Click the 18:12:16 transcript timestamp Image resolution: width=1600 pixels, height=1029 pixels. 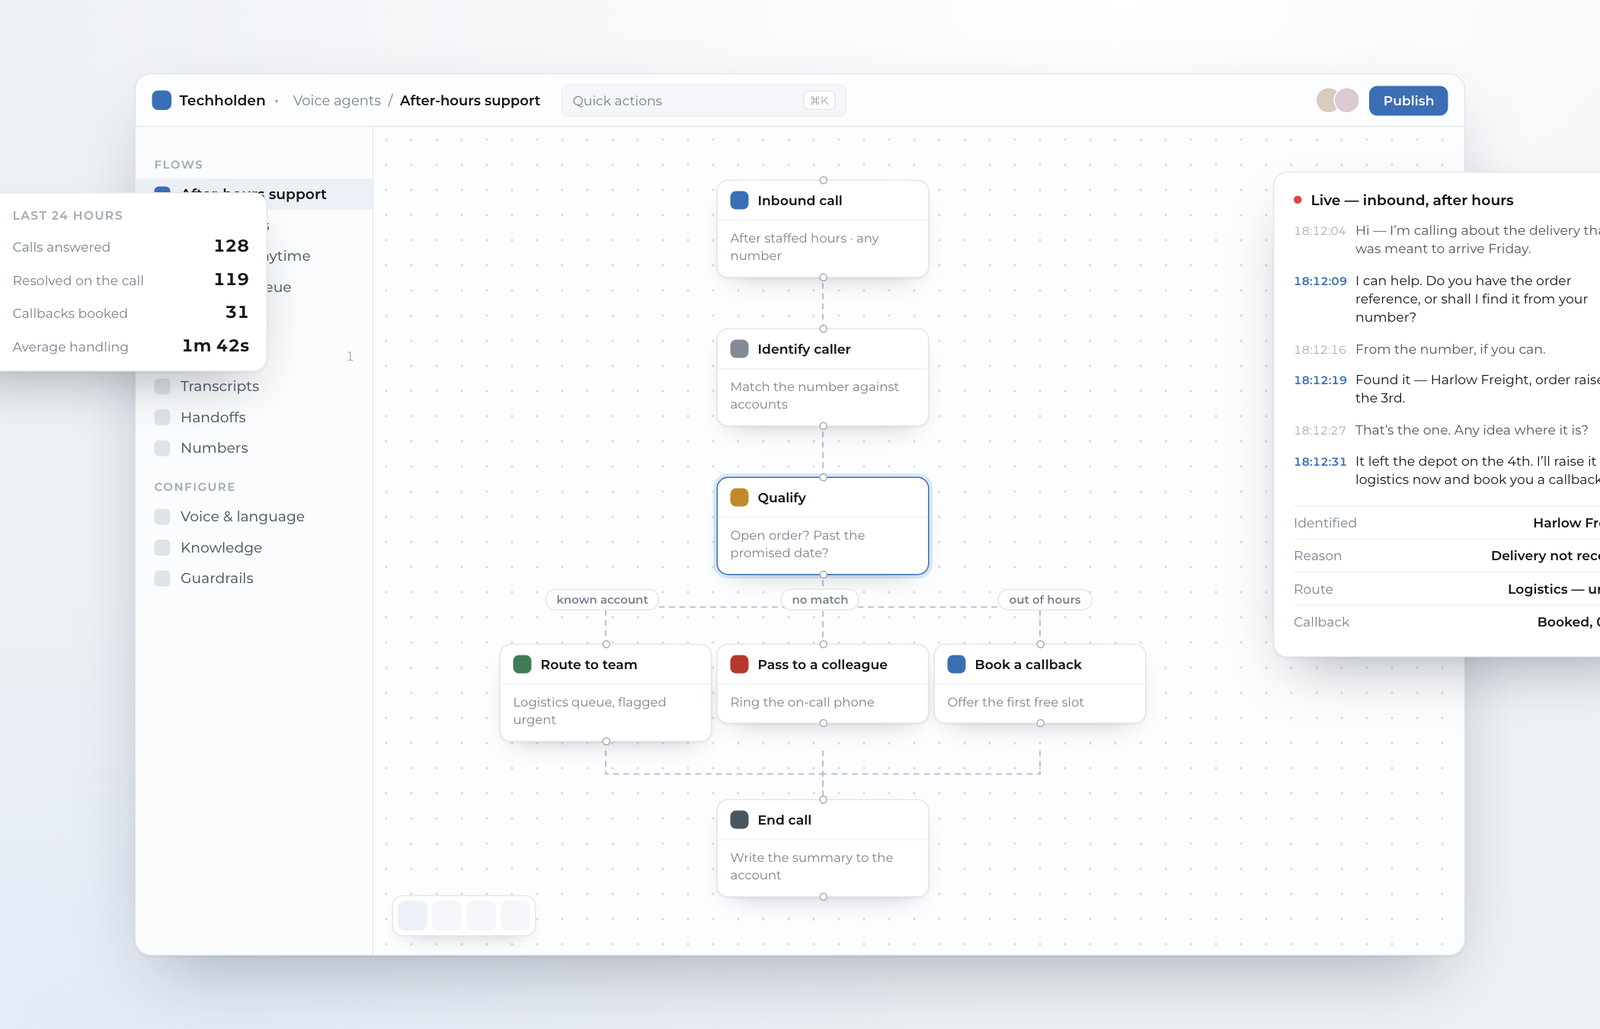click(x=1320, y=350)
